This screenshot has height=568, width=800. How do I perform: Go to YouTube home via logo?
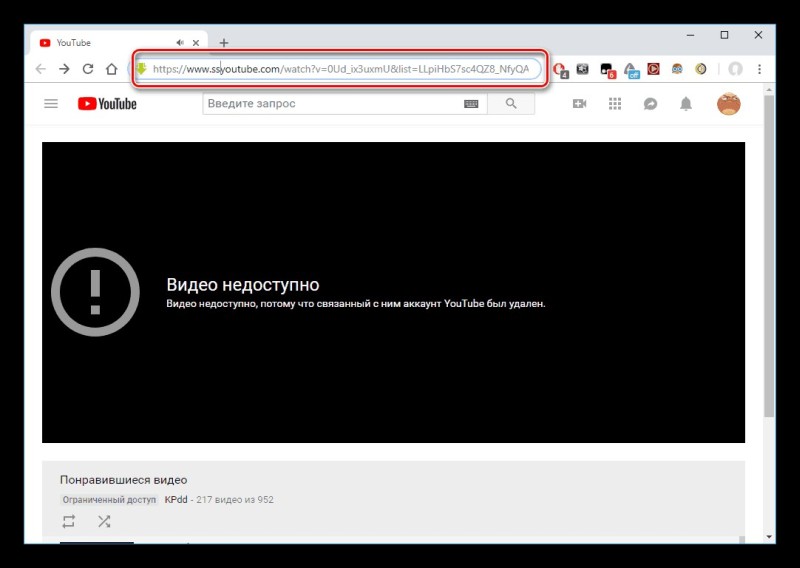click(107, 104)
